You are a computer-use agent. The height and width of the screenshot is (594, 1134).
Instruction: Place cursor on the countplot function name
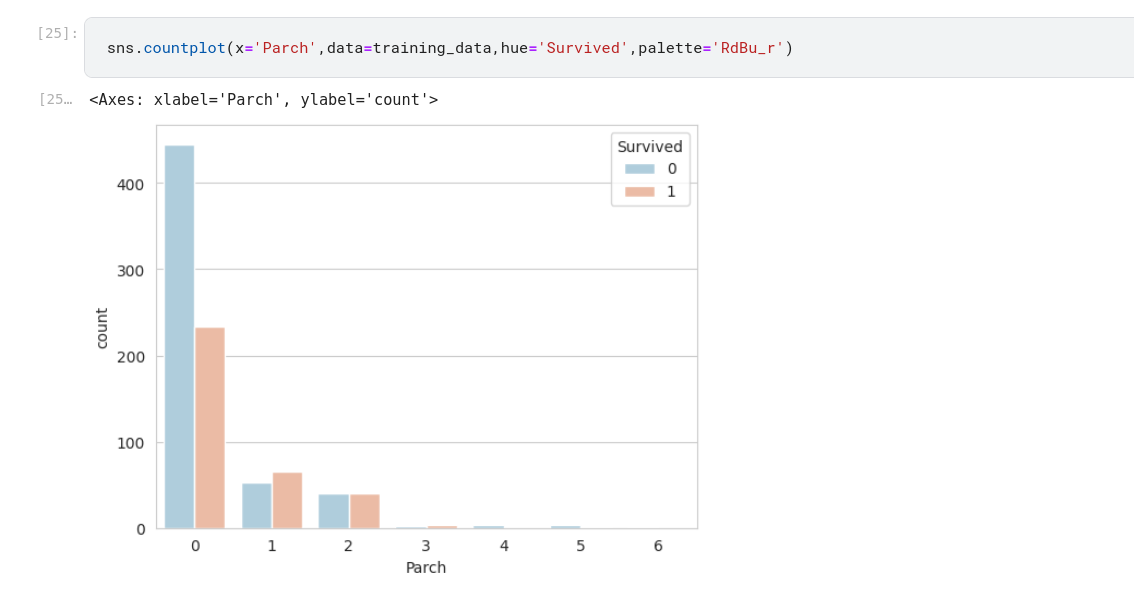tap(184, 48)
